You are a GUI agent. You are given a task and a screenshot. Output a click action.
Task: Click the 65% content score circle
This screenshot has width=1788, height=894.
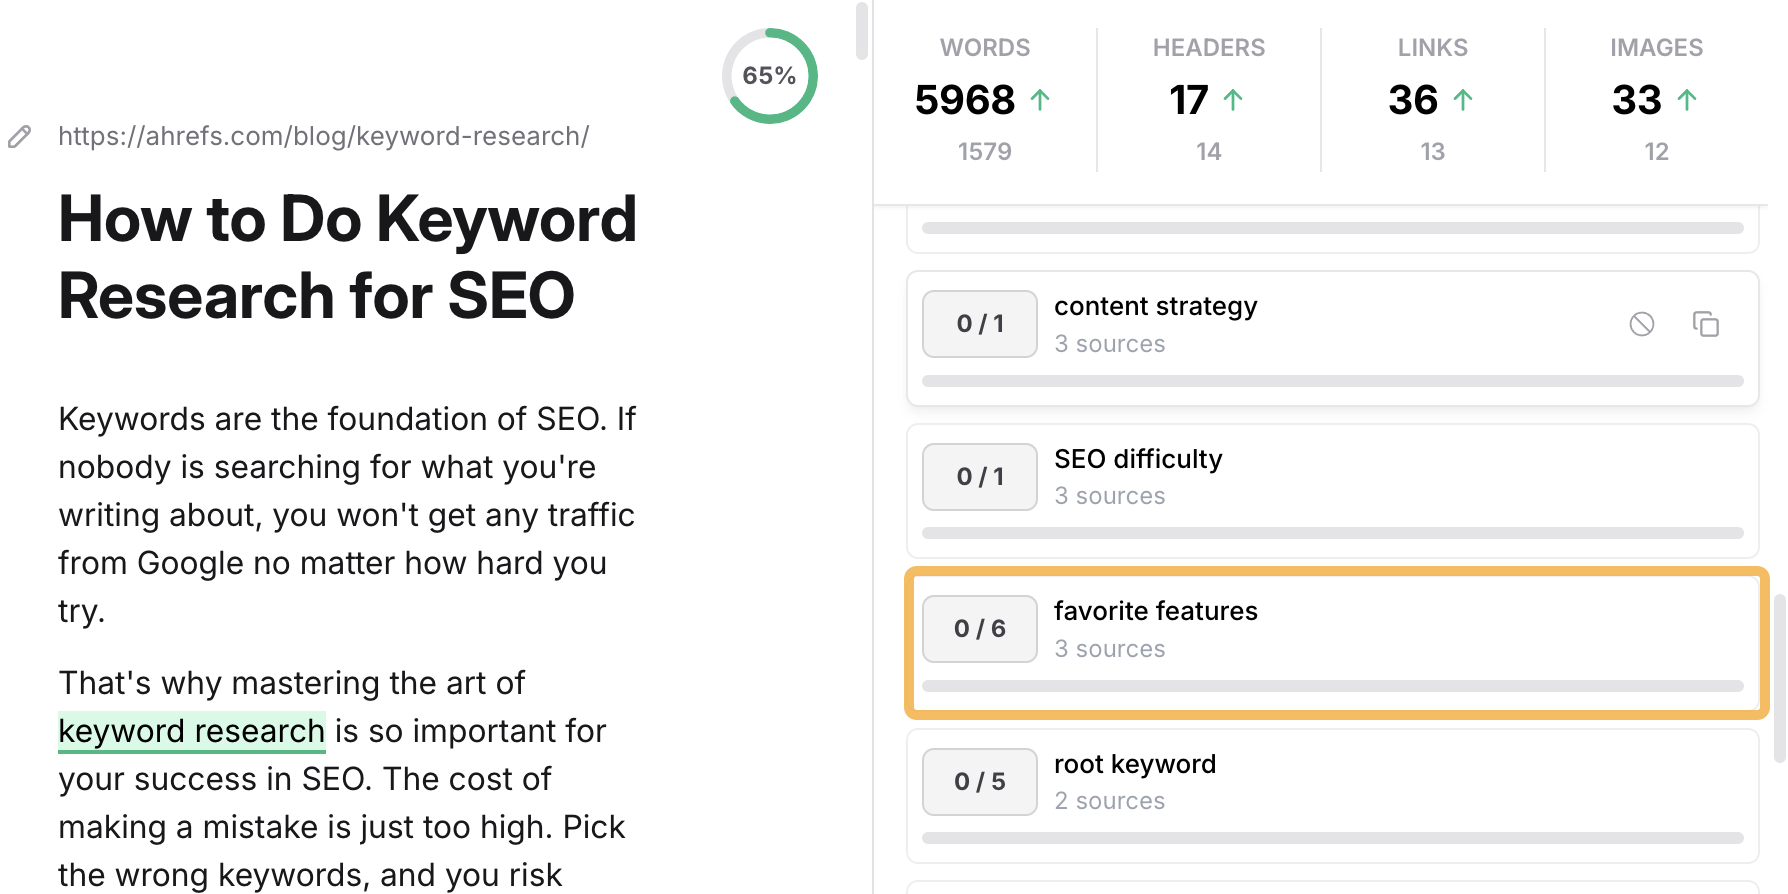(769, 76)
